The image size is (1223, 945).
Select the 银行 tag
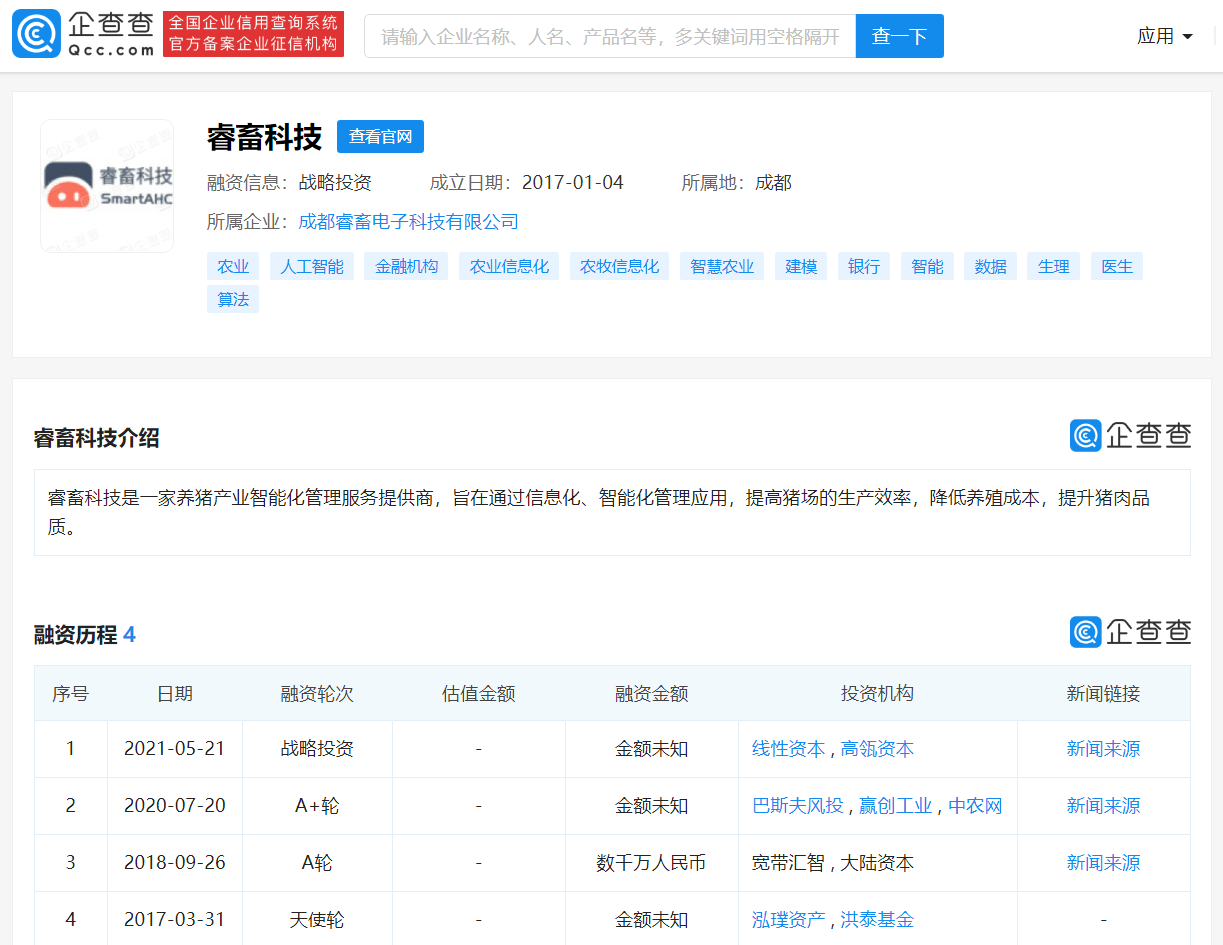864,267
